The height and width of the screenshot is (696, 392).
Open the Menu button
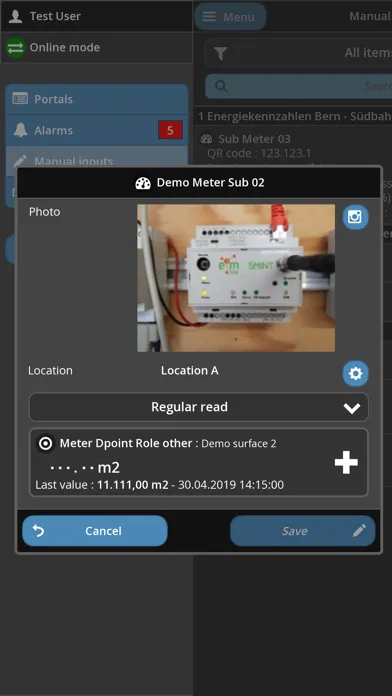230,17
